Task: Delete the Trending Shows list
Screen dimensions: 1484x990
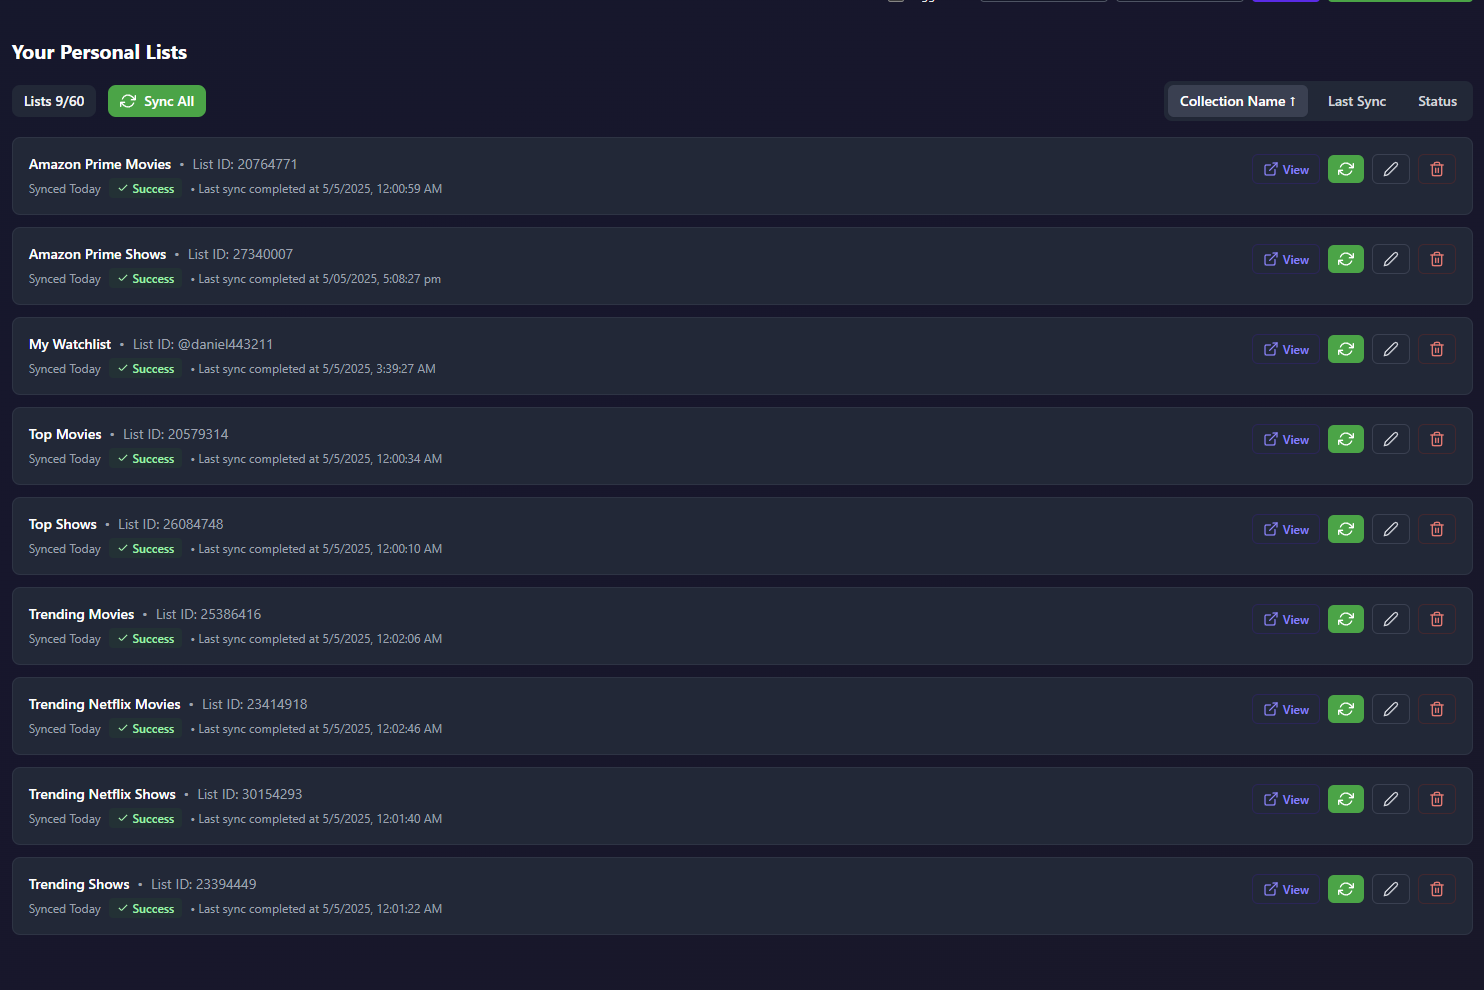Action: pos(1436,889)
